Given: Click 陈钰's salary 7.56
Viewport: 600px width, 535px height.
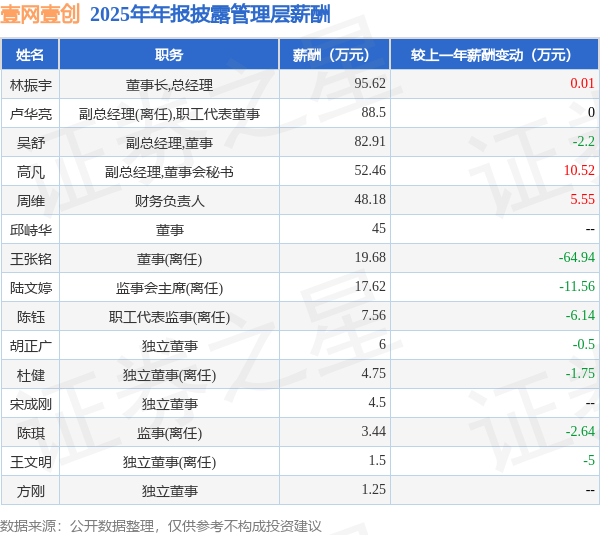Looking at the screenshot, I should point(373,315).
